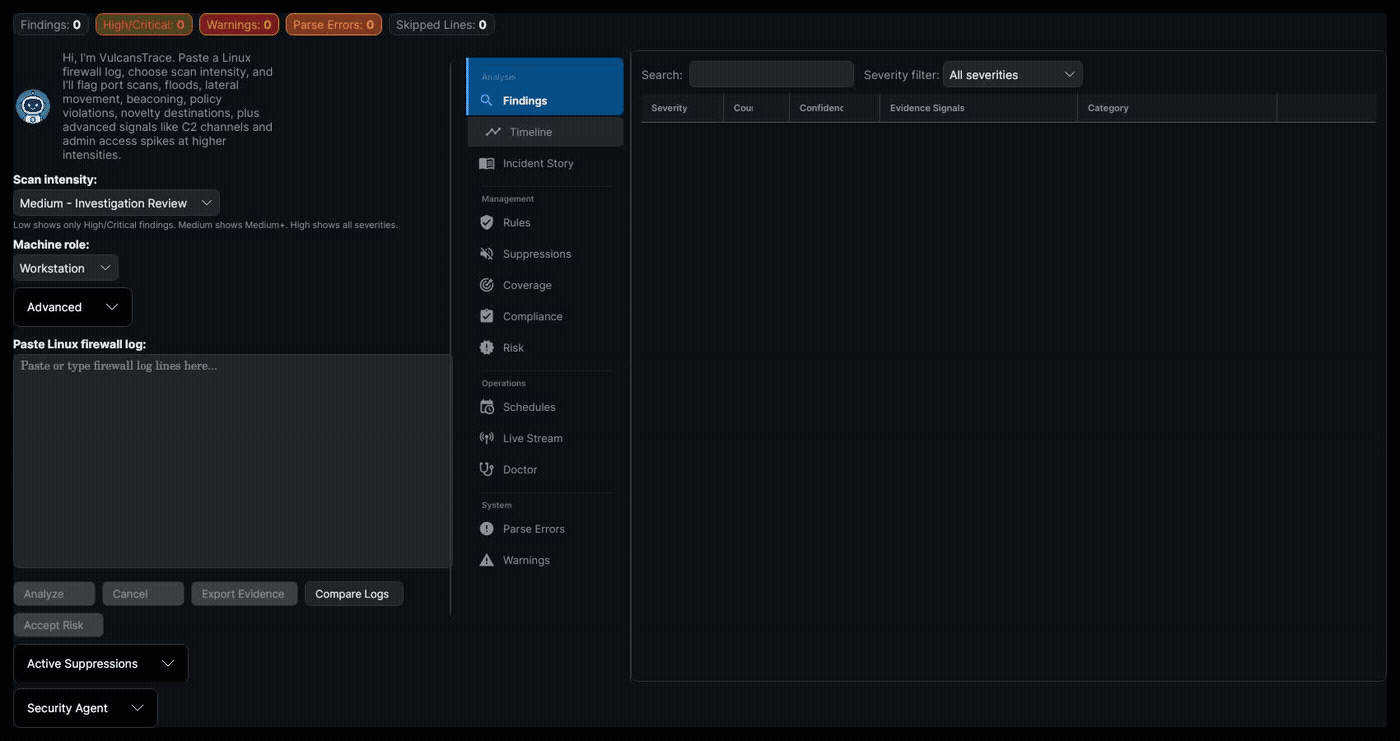Click the Risk gear-alert icon
1400x741 pixels.
pos(487,347)
